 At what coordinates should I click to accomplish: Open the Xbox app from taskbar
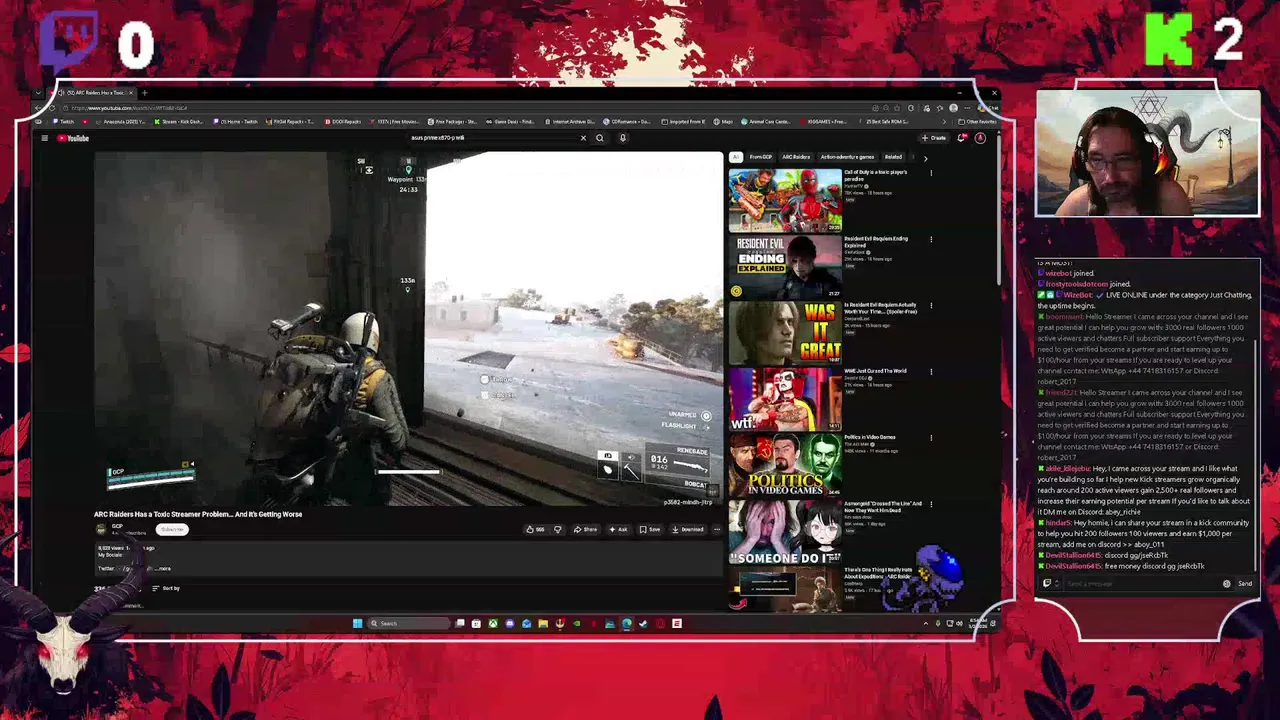pyautogui.click(x=493, y=623)
